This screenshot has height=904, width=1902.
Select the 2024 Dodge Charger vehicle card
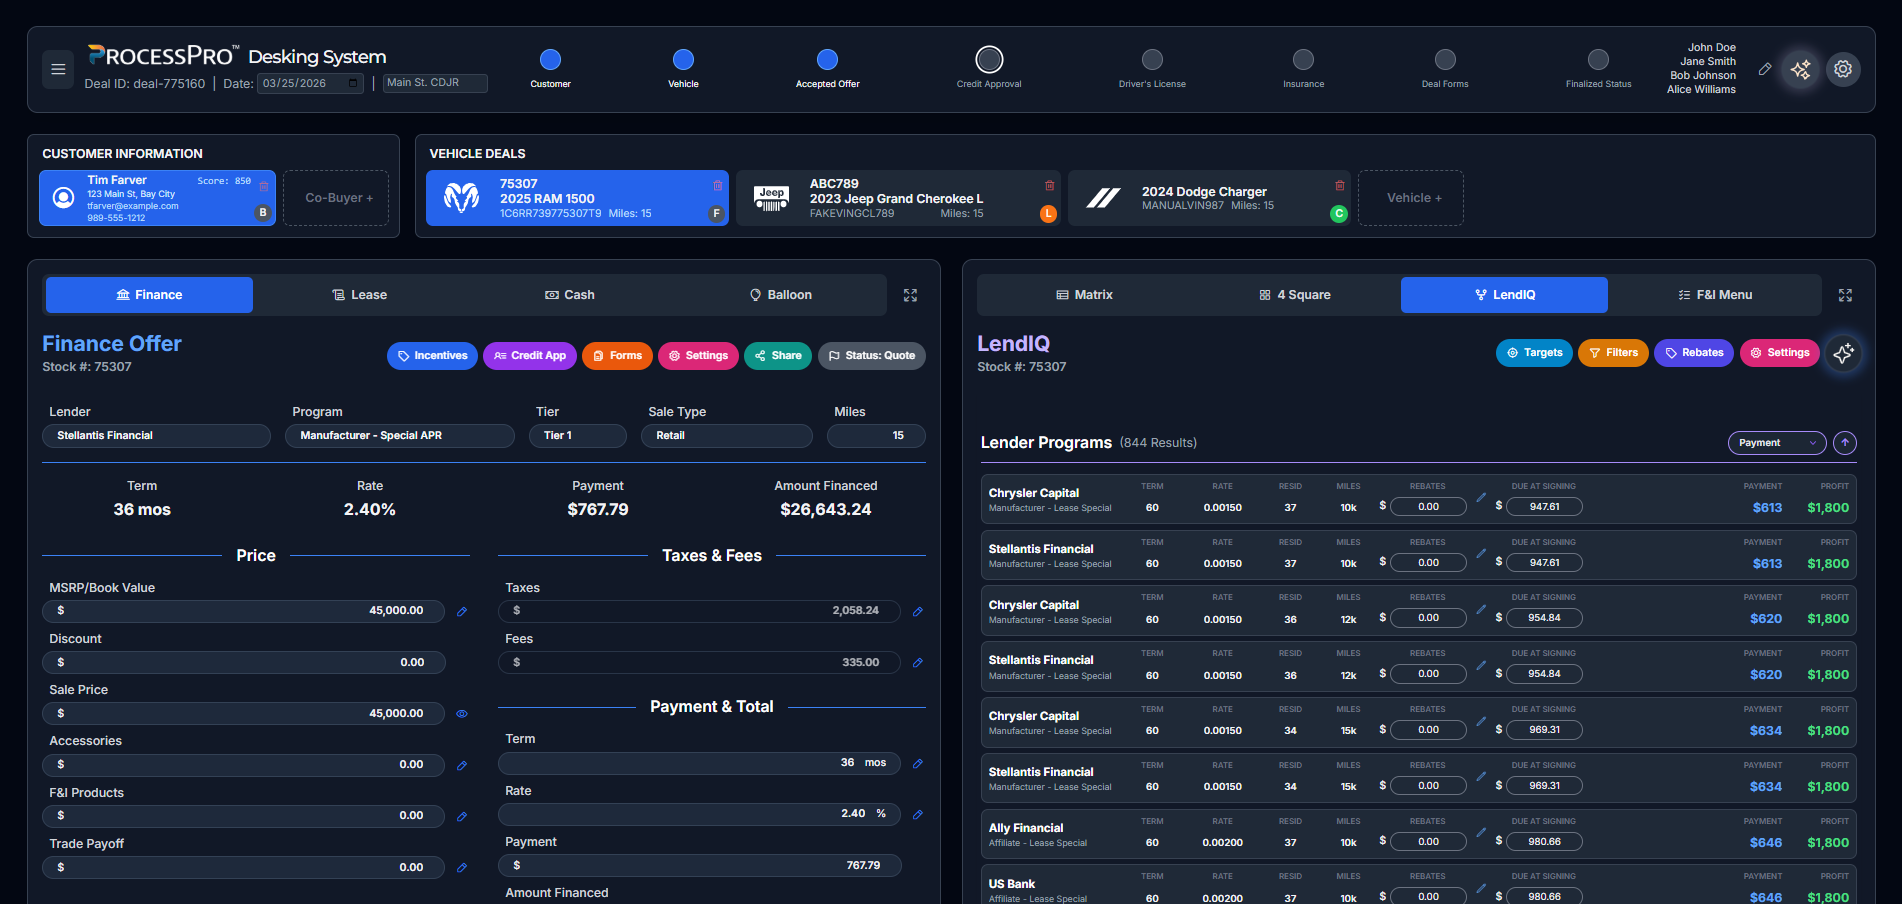pos(1208,198)
